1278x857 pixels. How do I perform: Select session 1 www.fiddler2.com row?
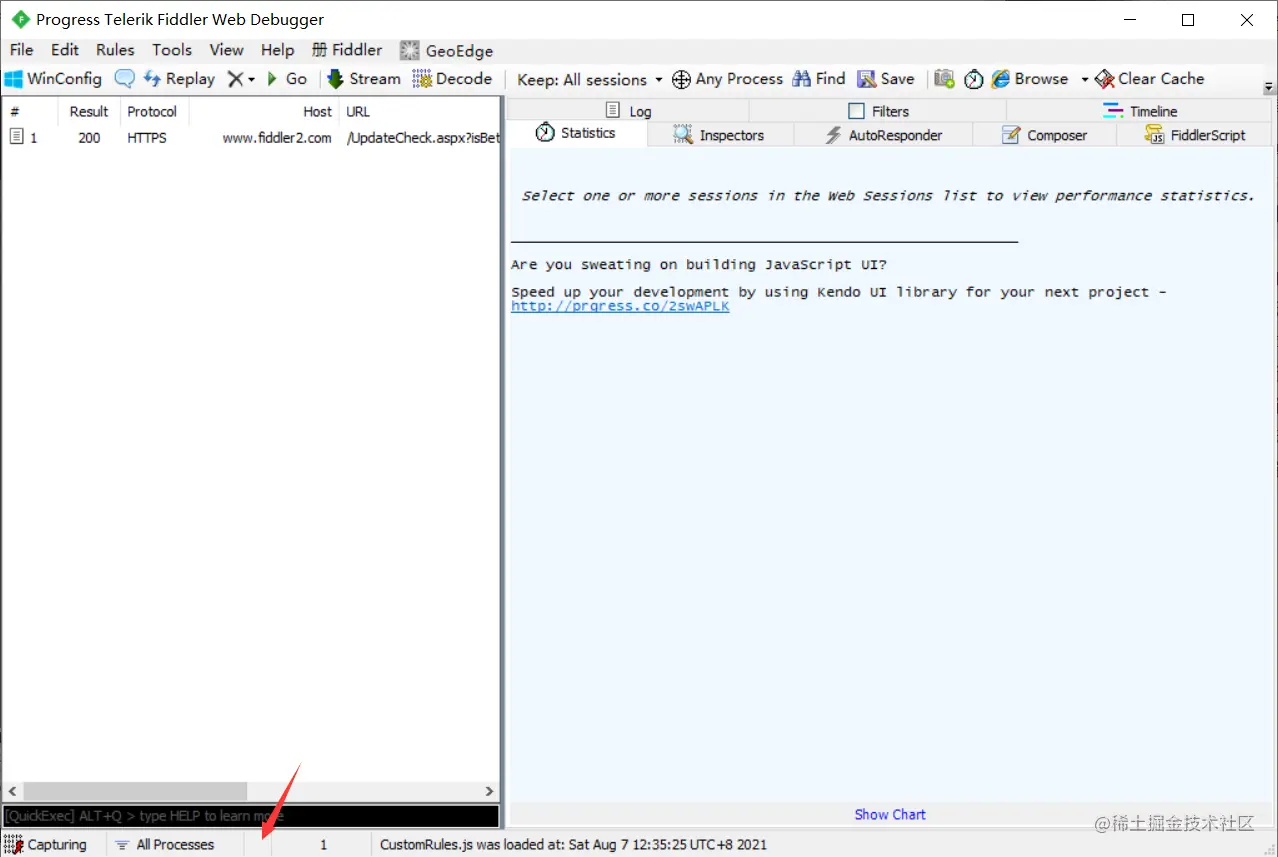[250, 138]
